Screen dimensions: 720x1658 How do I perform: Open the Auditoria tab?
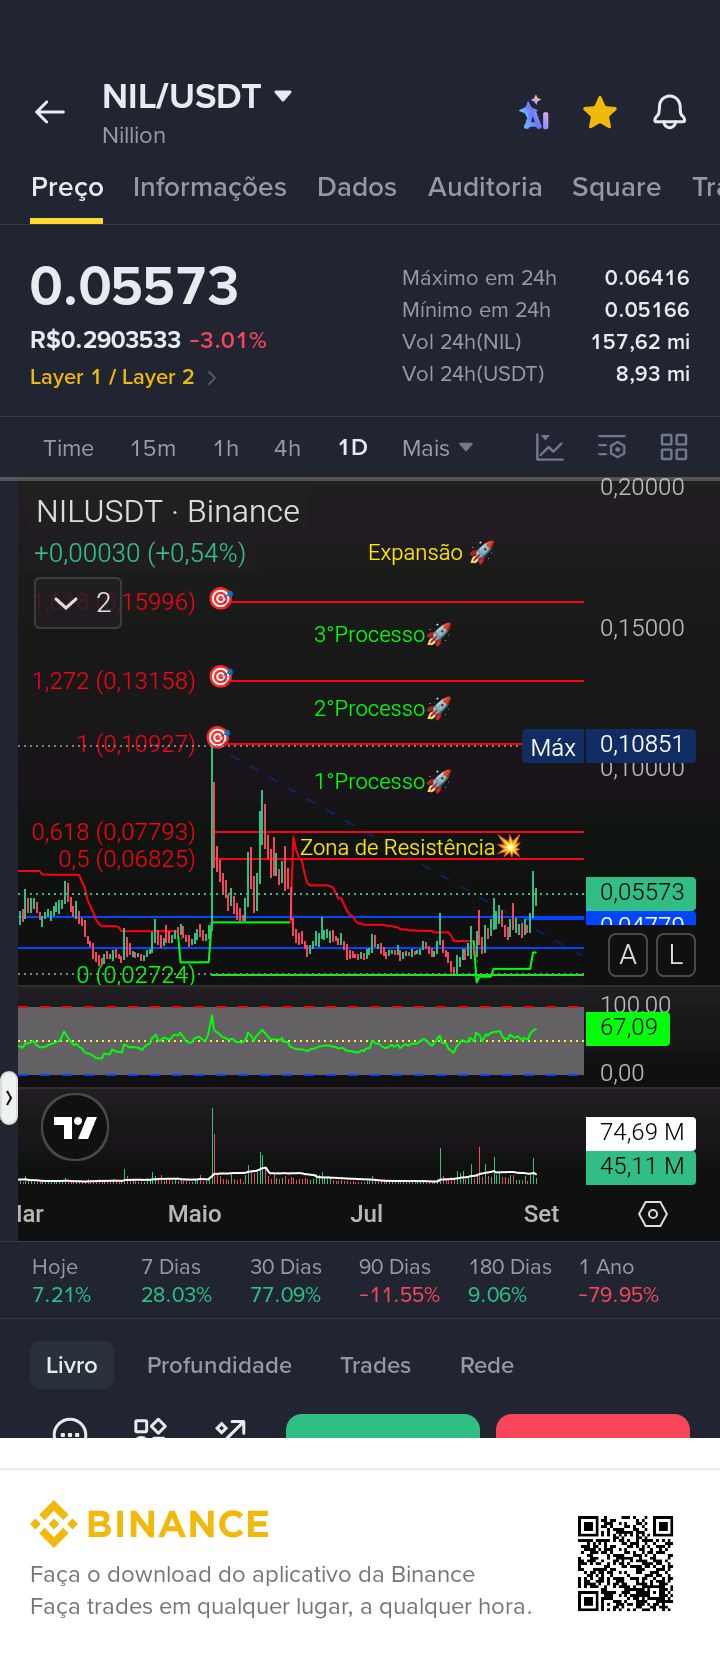[x=485, y=187]
